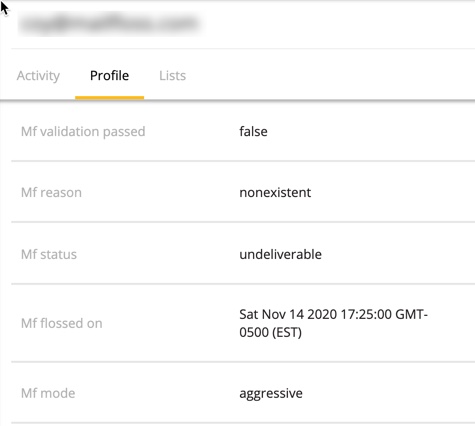The image size is (475, 426).
Task: Click the Mf flossed on label
Action: tap(61, 323)
